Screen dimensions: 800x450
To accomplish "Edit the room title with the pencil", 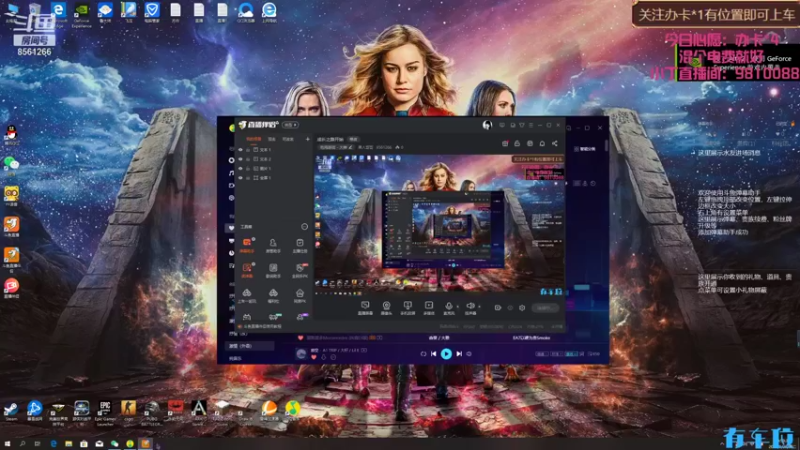I will (x=351, y=147).
